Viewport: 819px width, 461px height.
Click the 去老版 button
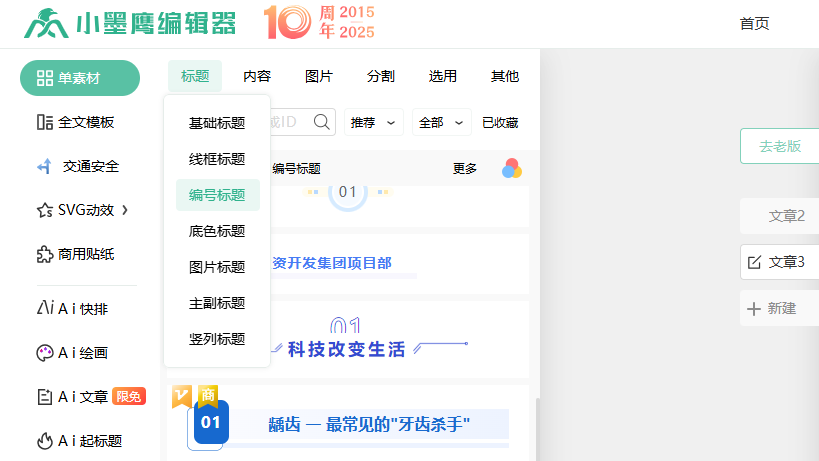coord(779,146)
